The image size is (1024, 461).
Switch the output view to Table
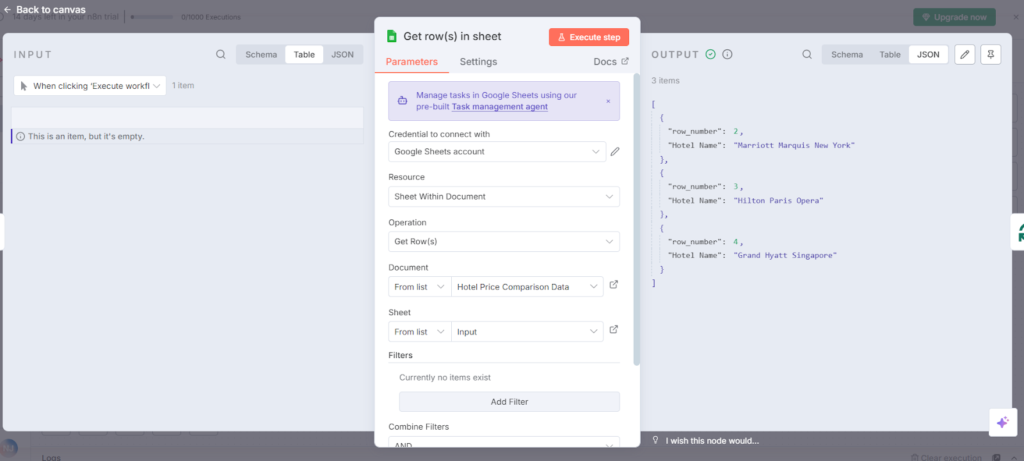tap(889, 54)
